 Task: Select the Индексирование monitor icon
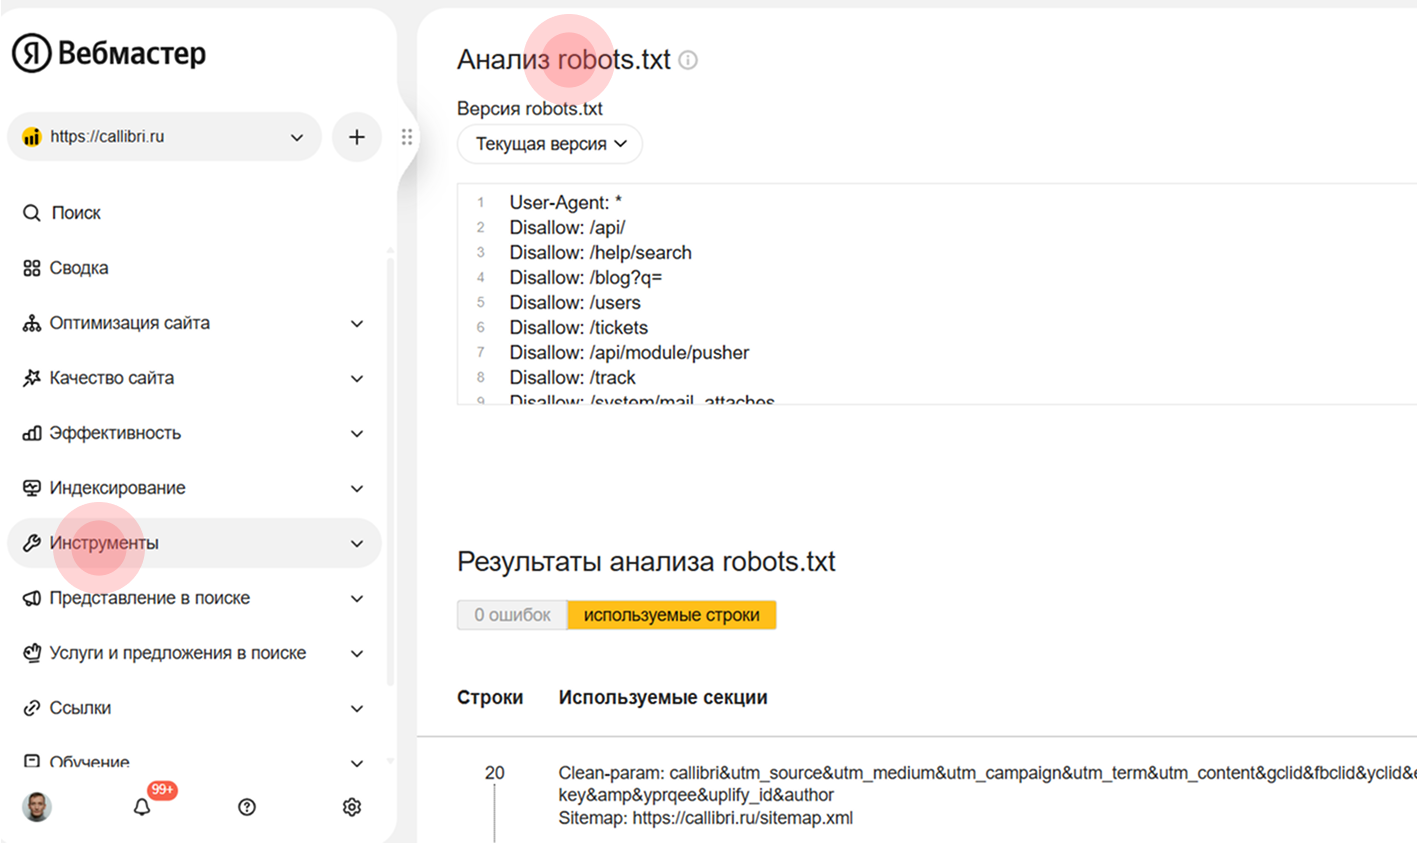31,487
